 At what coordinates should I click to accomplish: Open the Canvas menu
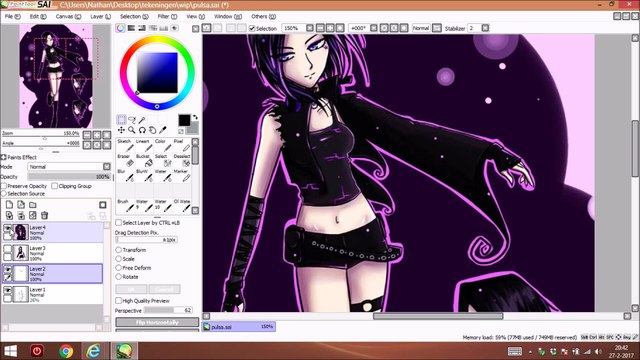tap(68, 16)
